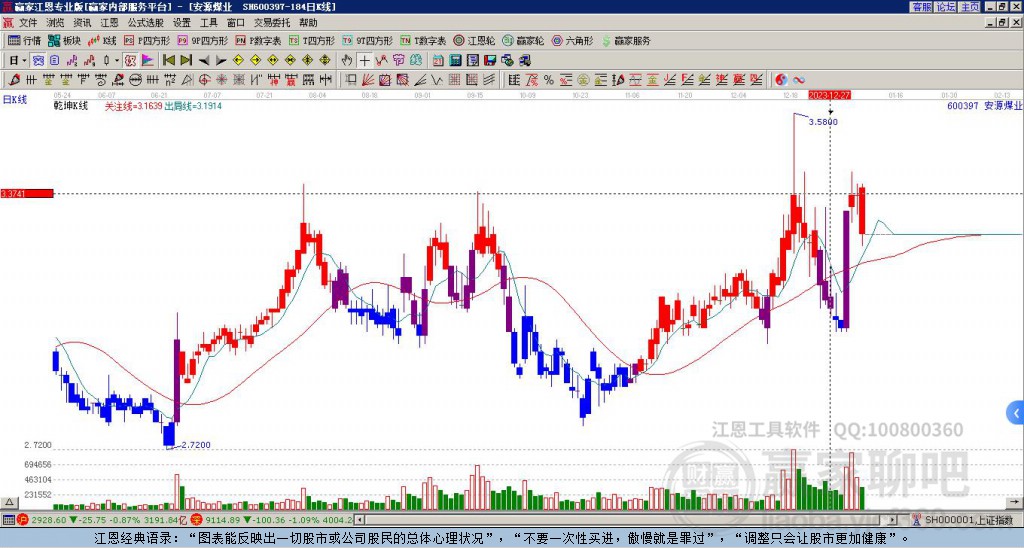Click the 深 Shenzhen index status icon
This screenshot has width=1024, height=548.
coord(196,521)
